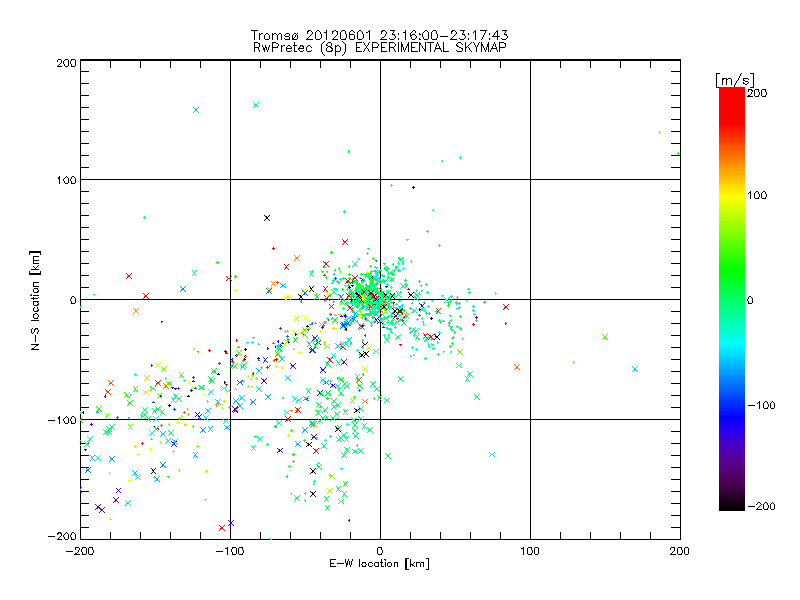Image resolution: width=800 pixels, height=600 pixels.
Task: Click the colorbar label '-100'
Action: [x=761, y=405]
